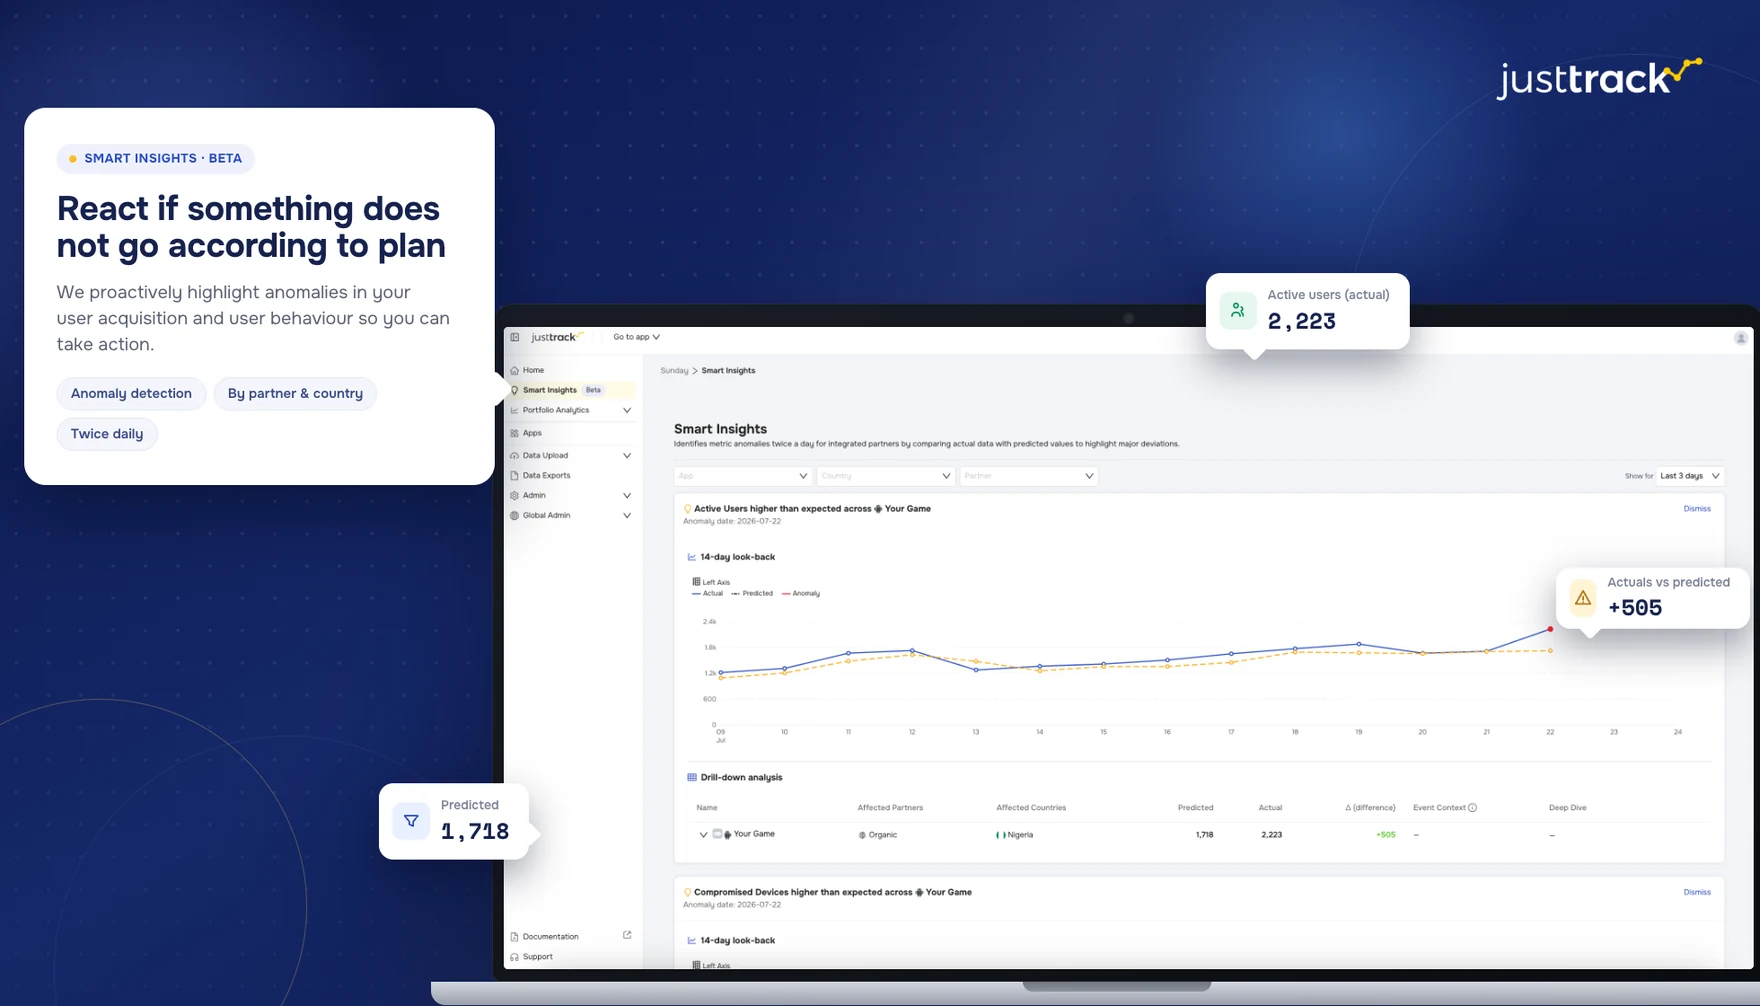Click the Left Axis grid icon
1760x1006 pixels.
[x=696, y=581]
